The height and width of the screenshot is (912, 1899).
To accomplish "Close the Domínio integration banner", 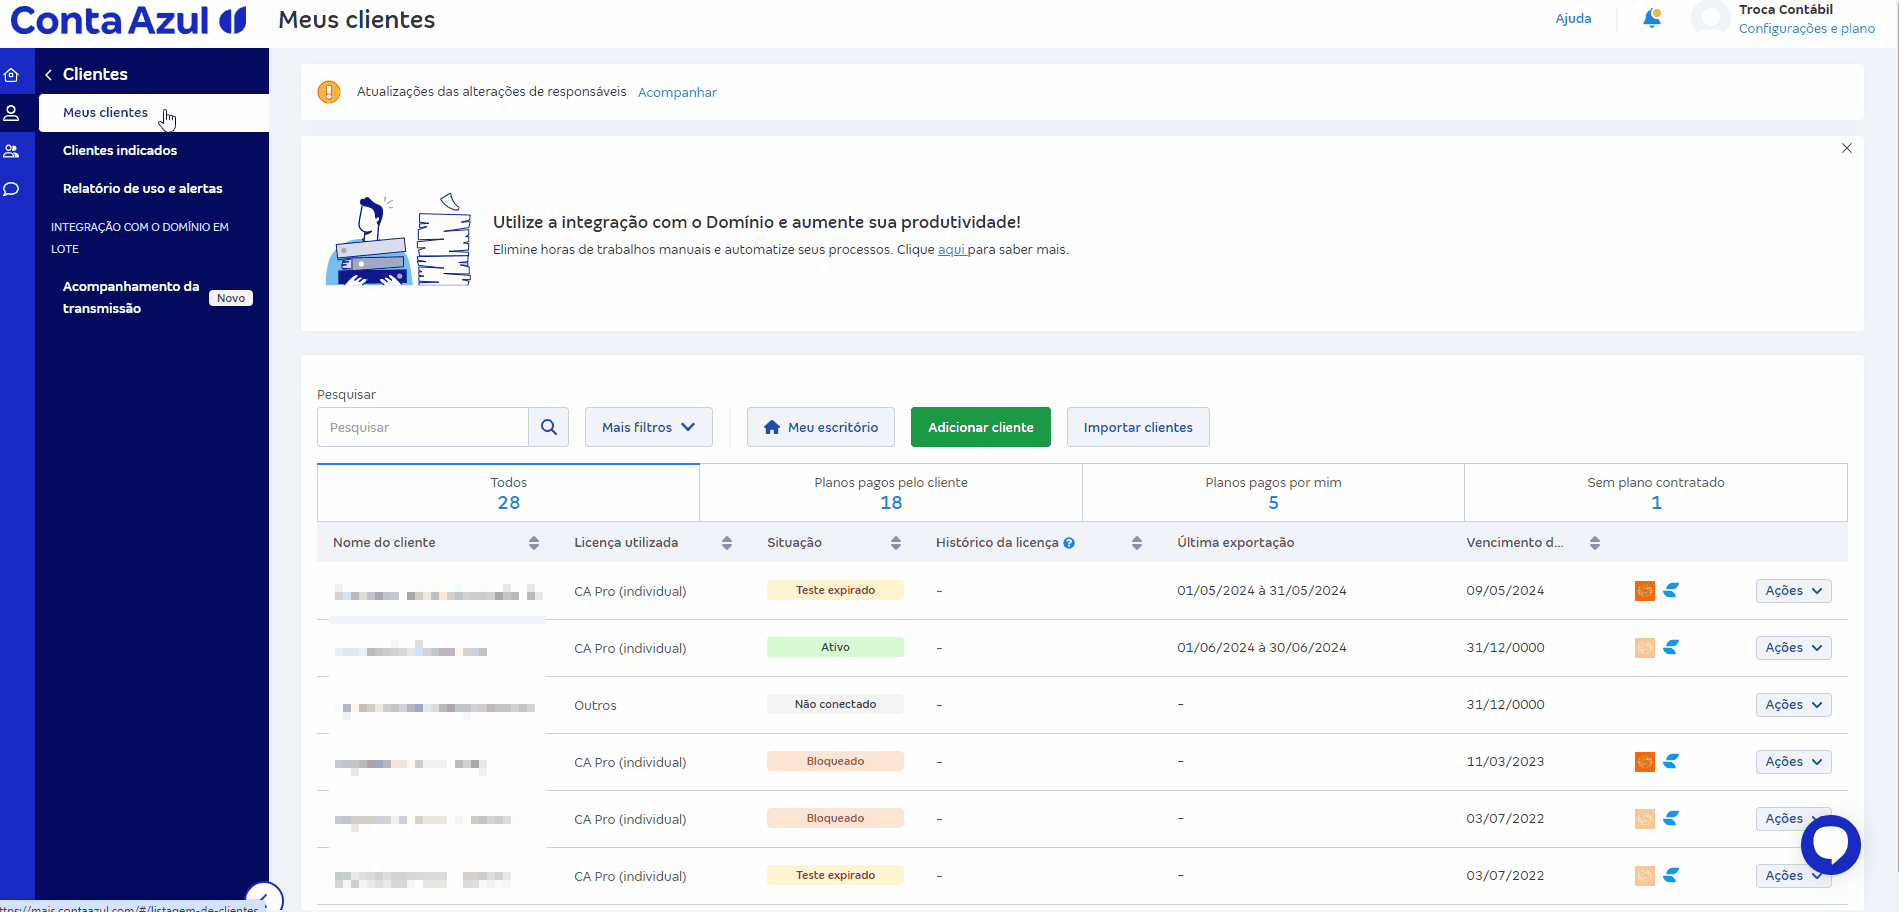I will coord(1847,148).
